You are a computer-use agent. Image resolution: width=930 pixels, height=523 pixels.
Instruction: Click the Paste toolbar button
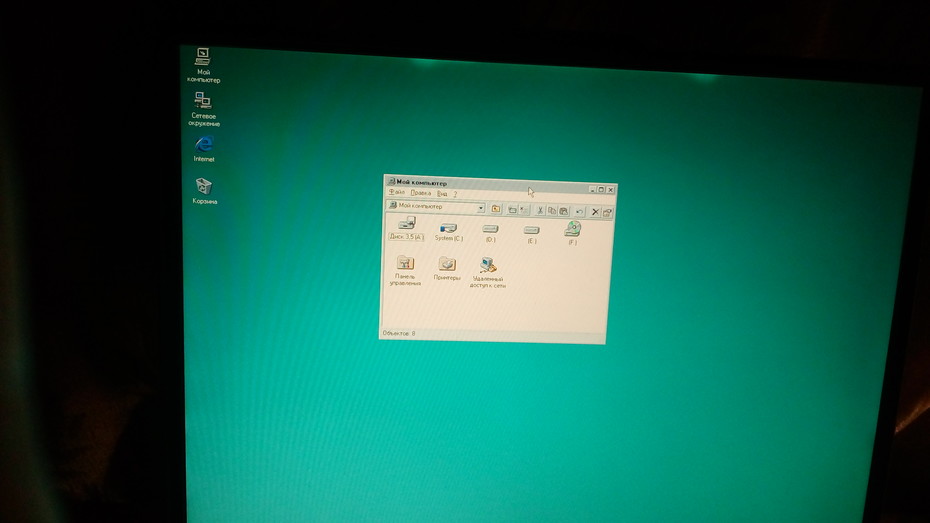click(563, 211)
